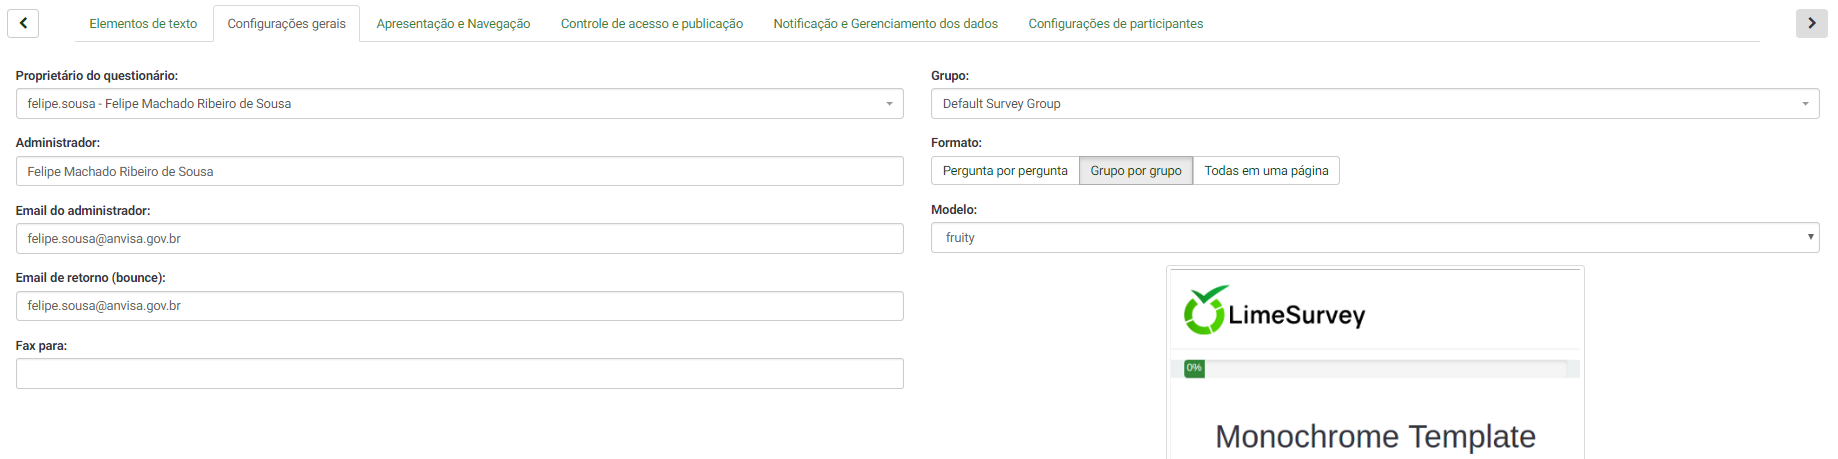Open the Proprietário do questionário dropdown

point(459,104)
